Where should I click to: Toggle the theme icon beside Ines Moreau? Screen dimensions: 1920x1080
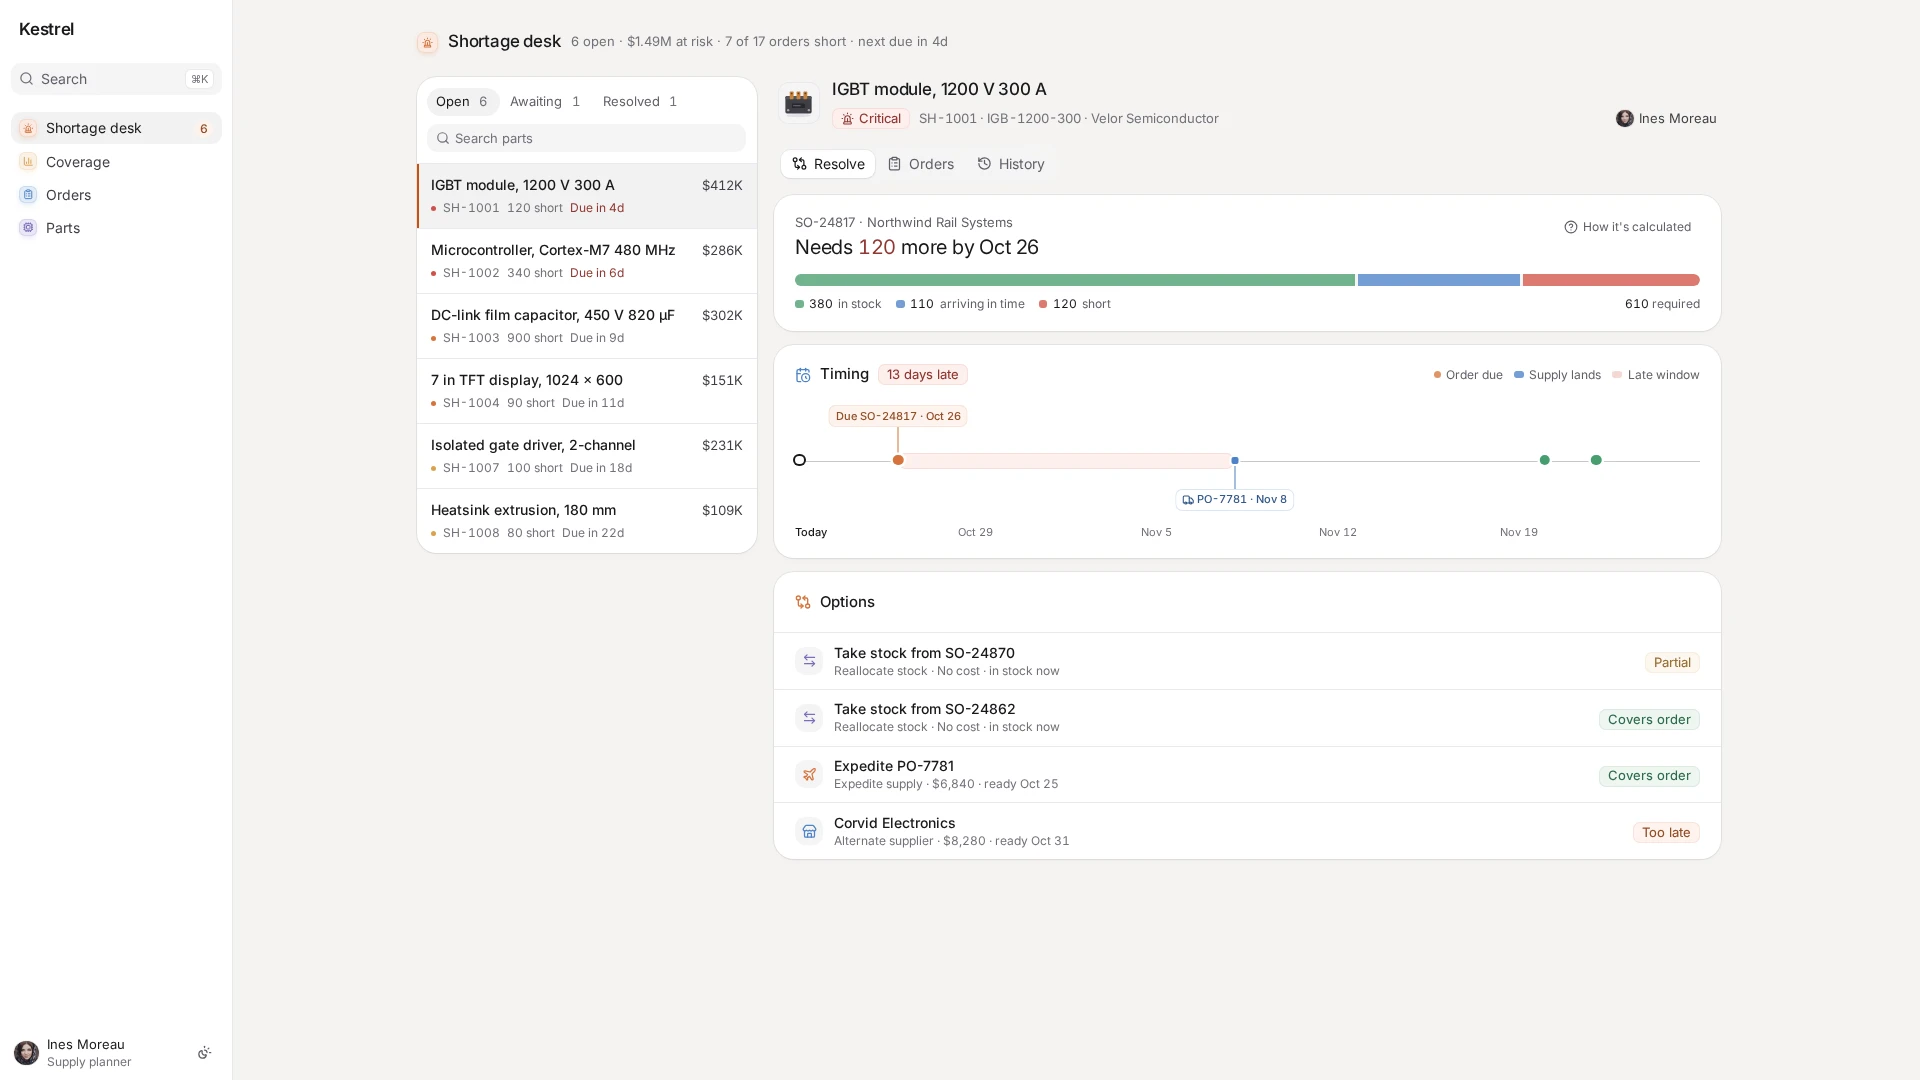tap(204, 1053)
